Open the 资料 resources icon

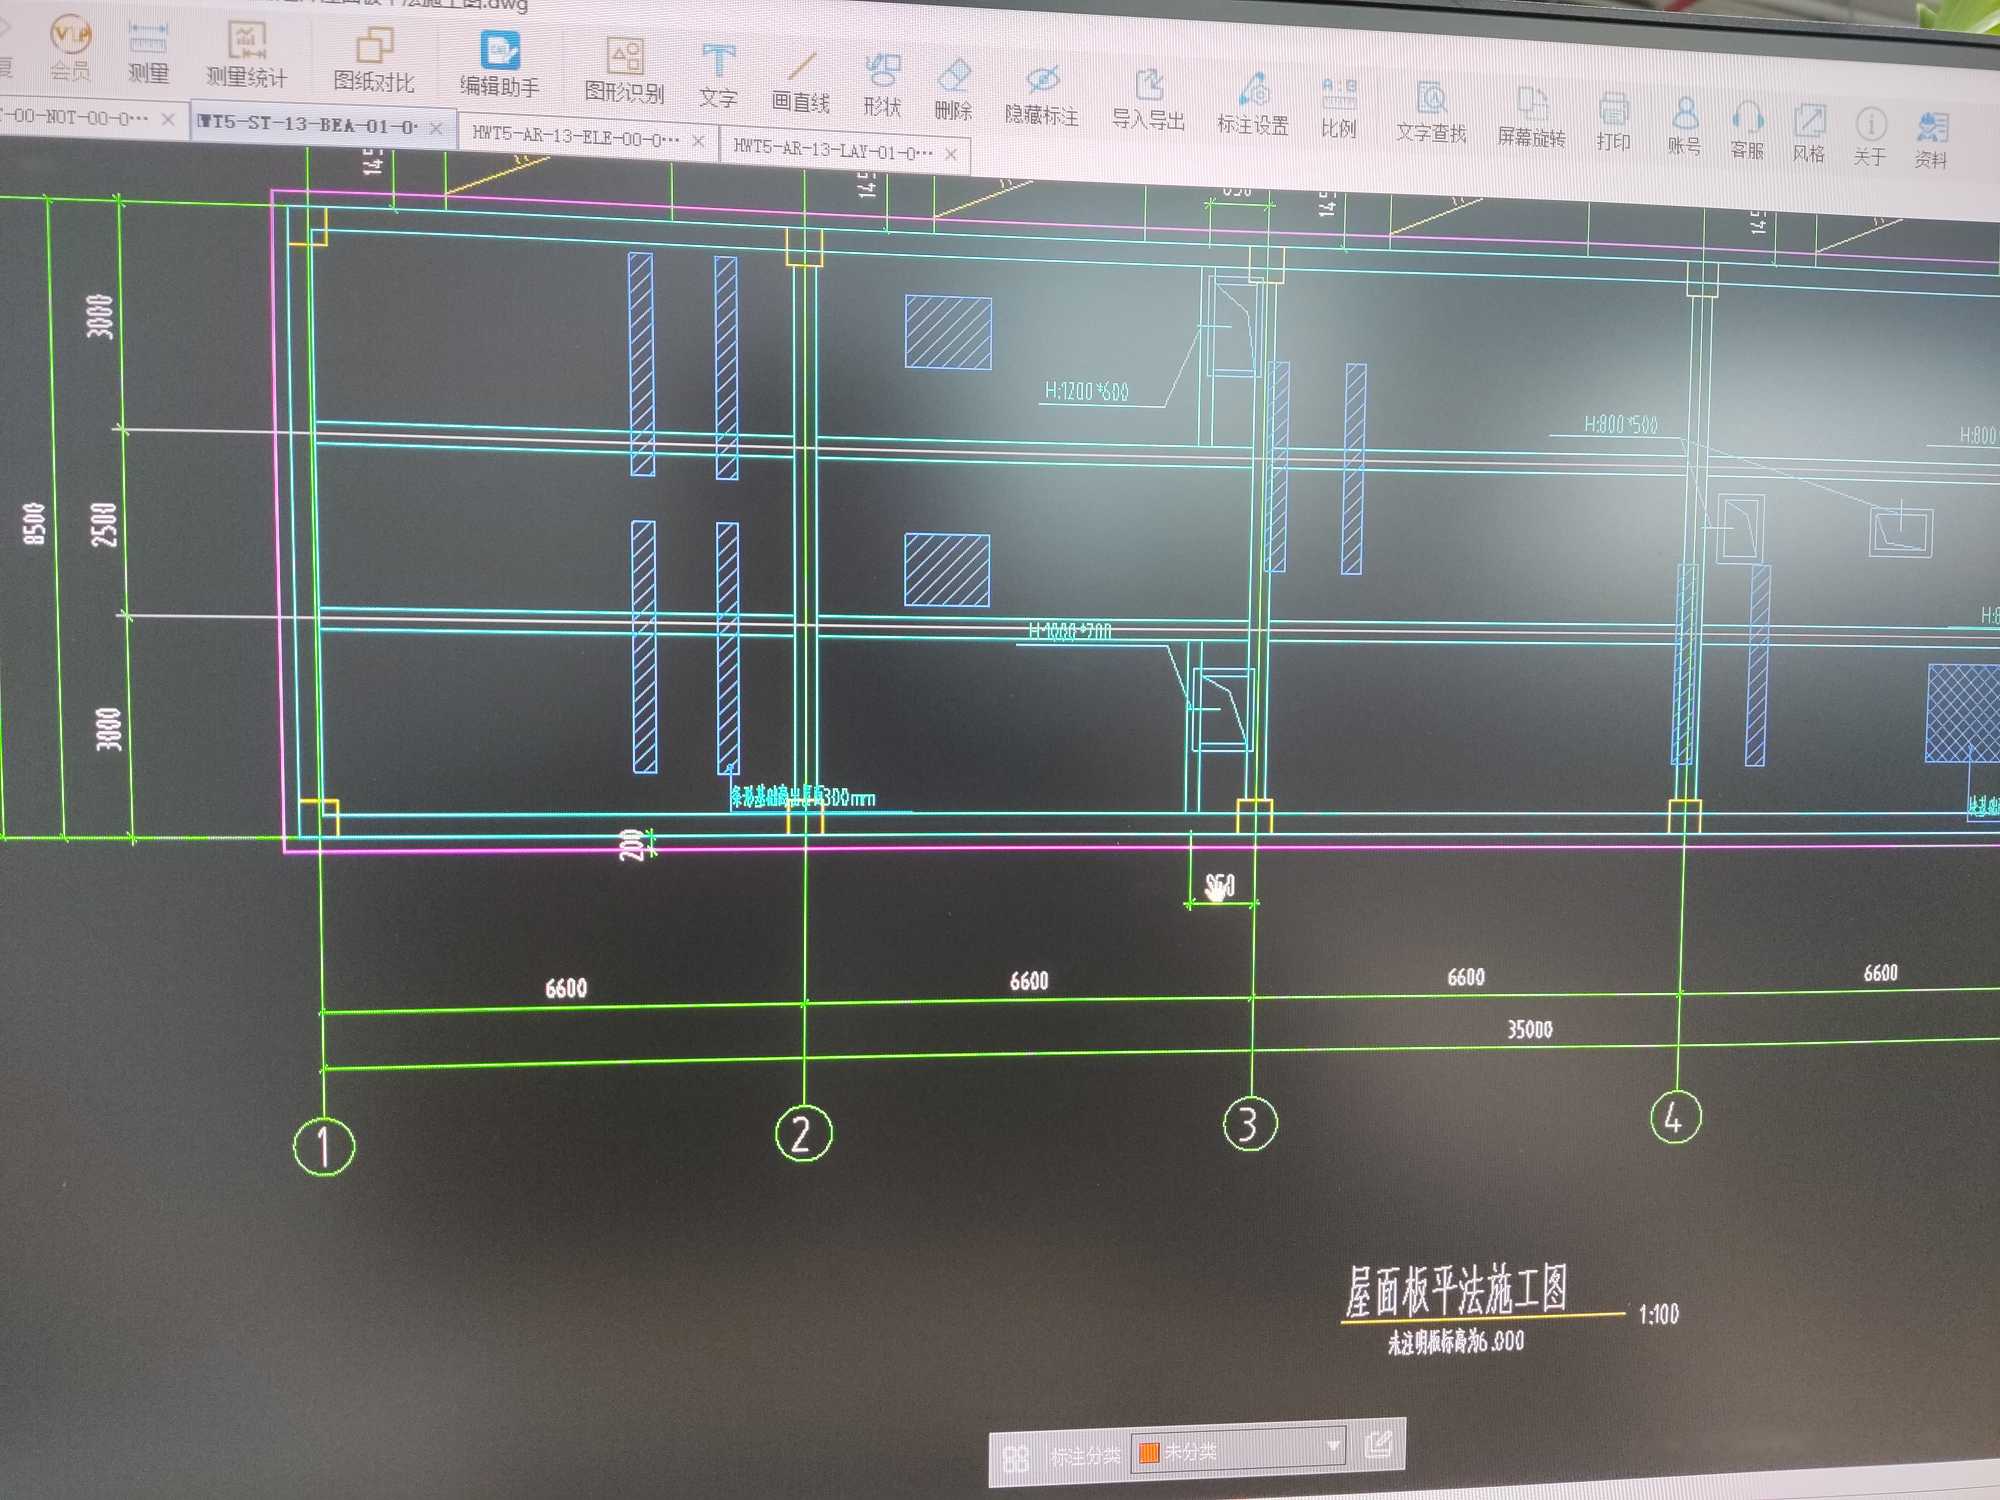click(1932, 140)
